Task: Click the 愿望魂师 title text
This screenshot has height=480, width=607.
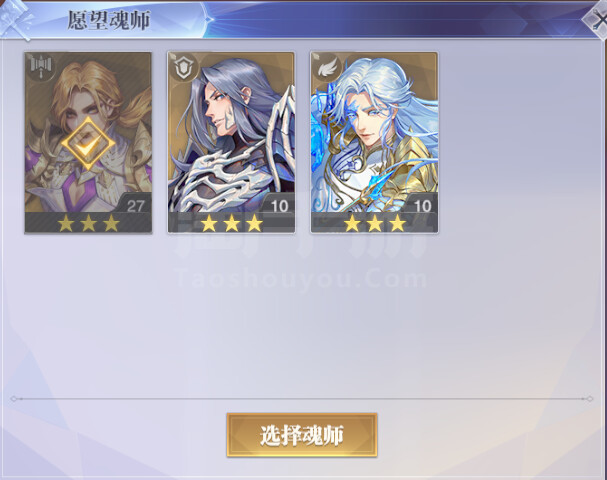Action: 109,20
